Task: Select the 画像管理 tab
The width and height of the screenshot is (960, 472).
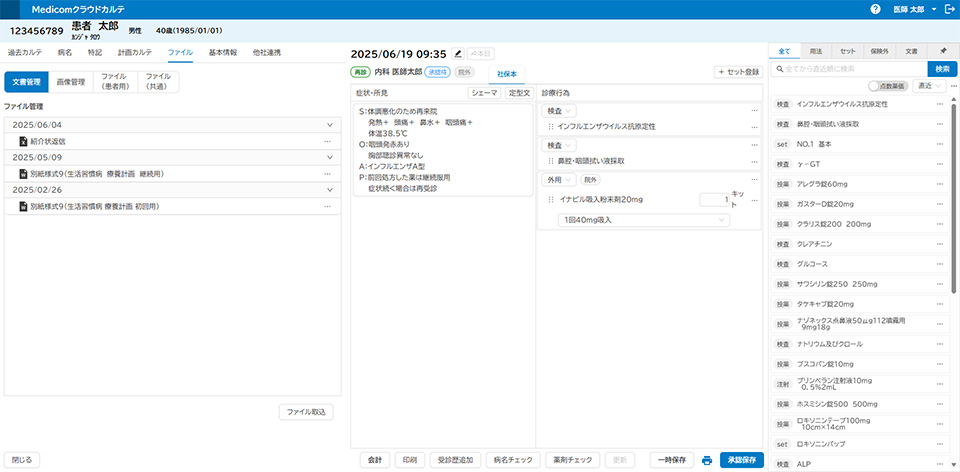Action: (70, 81)
